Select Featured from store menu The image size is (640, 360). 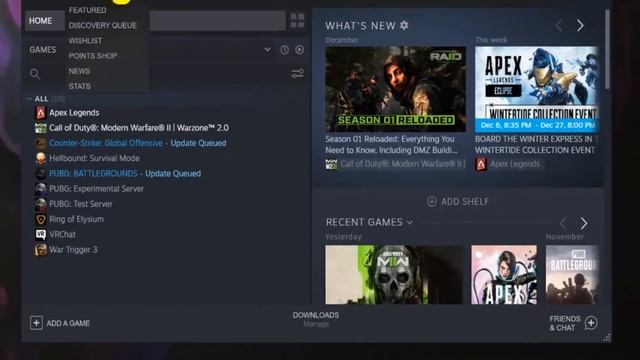(87, 10)
